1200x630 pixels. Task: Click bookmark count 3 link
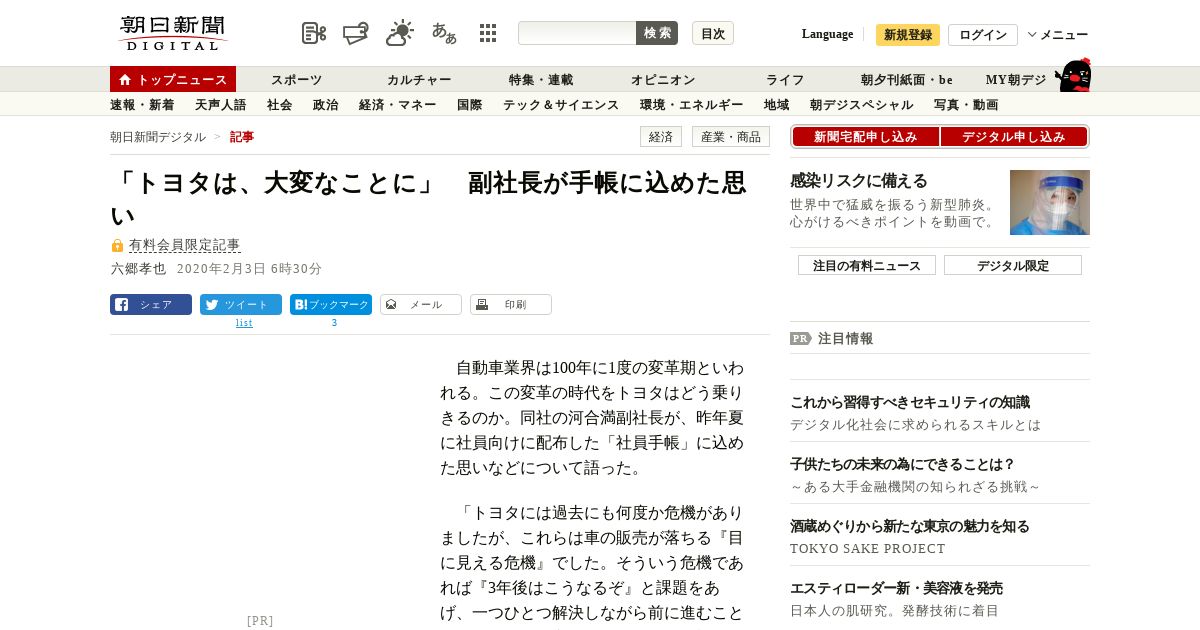tap(334, 323)
